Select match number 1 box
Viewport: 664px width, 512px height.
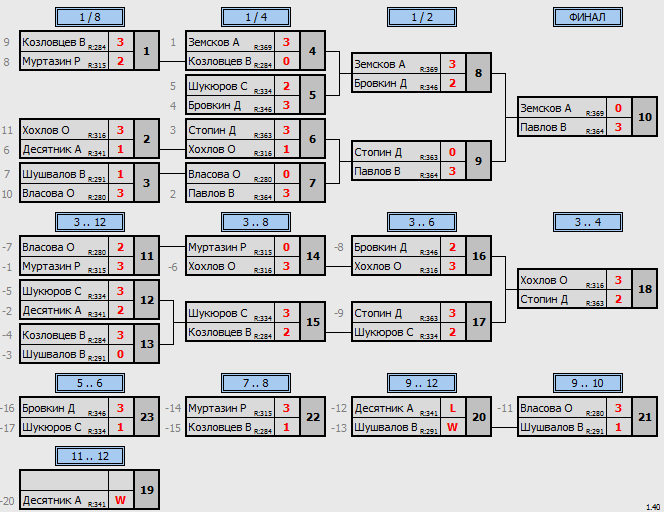click(147, 51)
